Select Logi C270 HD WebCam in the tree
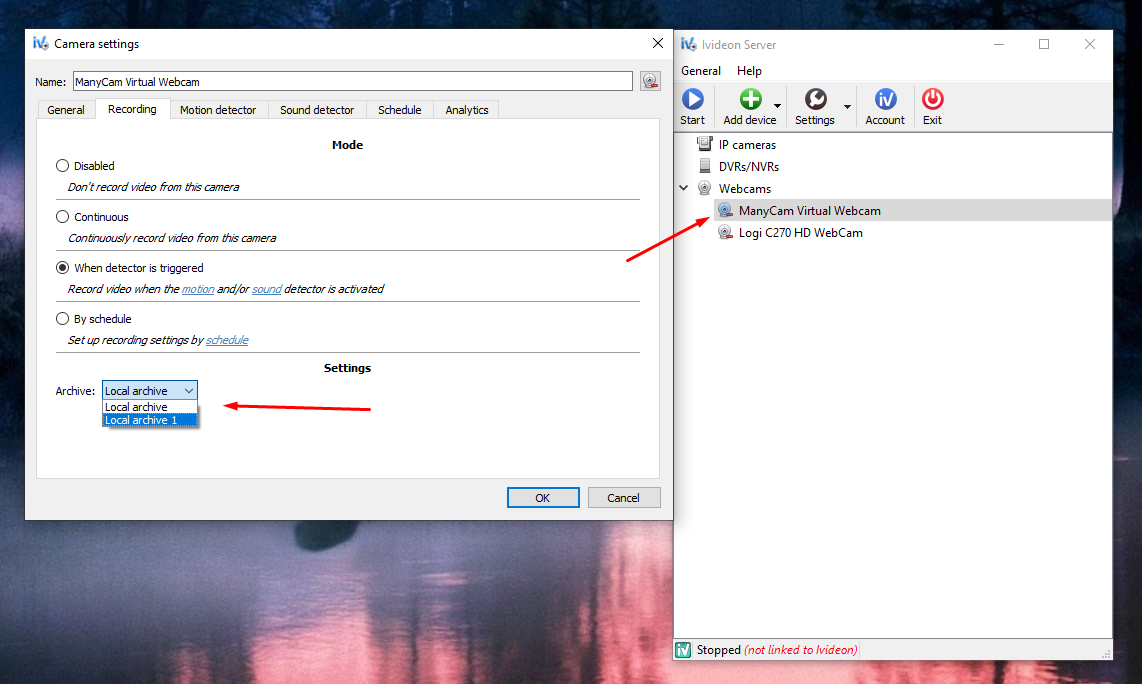This screenshot has width=1142, height=684. click(x=800, y=232)
